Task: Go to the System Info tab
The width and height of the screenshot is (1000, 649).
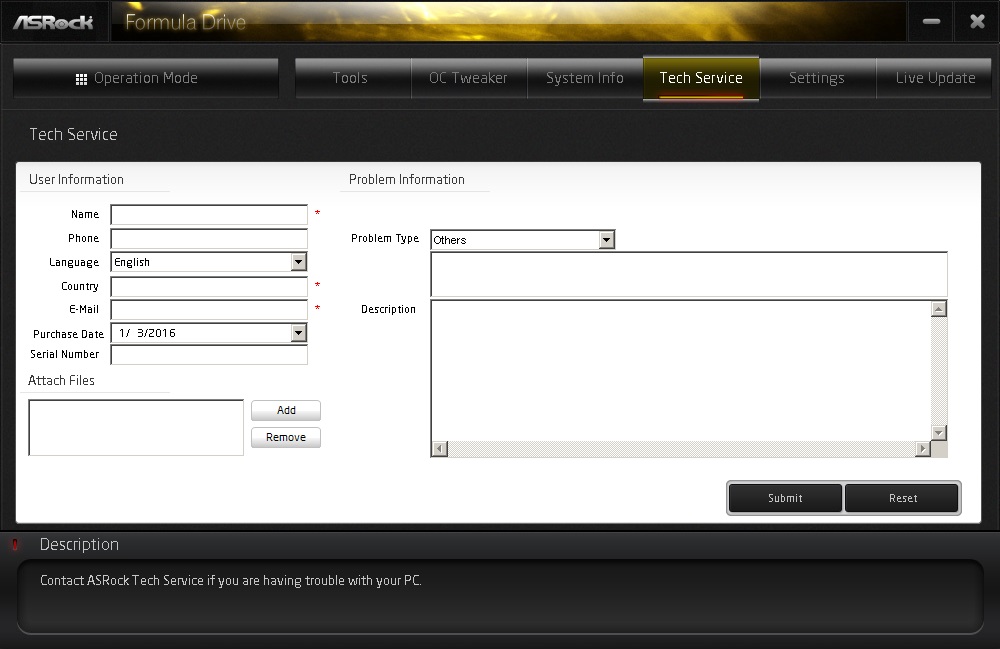Action: [x=585, y=78]
